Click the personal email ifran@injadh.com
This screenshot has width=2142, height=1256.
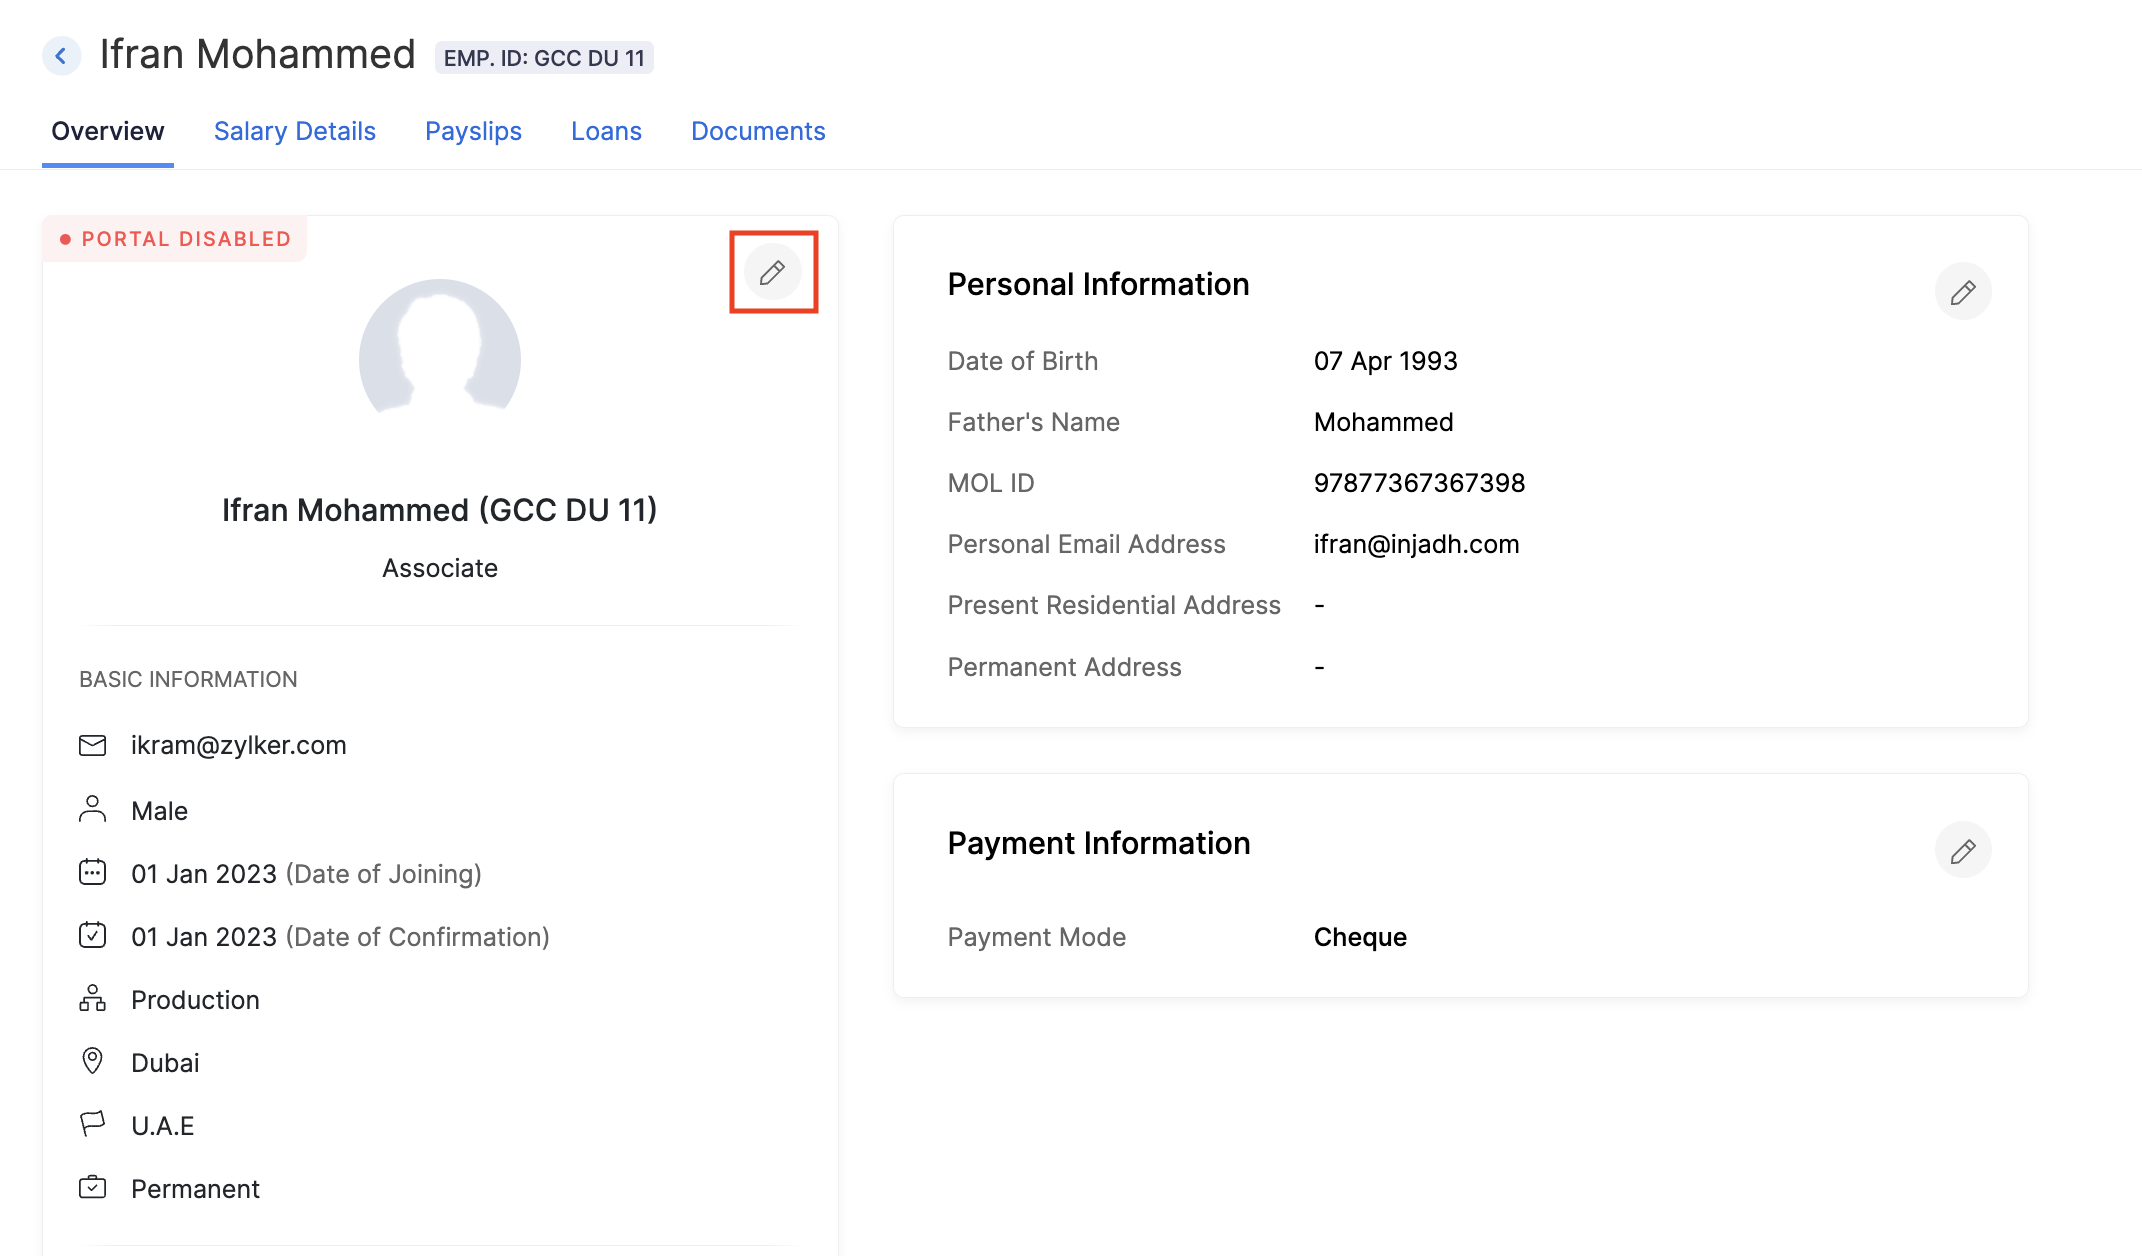tap(1416, 544)
